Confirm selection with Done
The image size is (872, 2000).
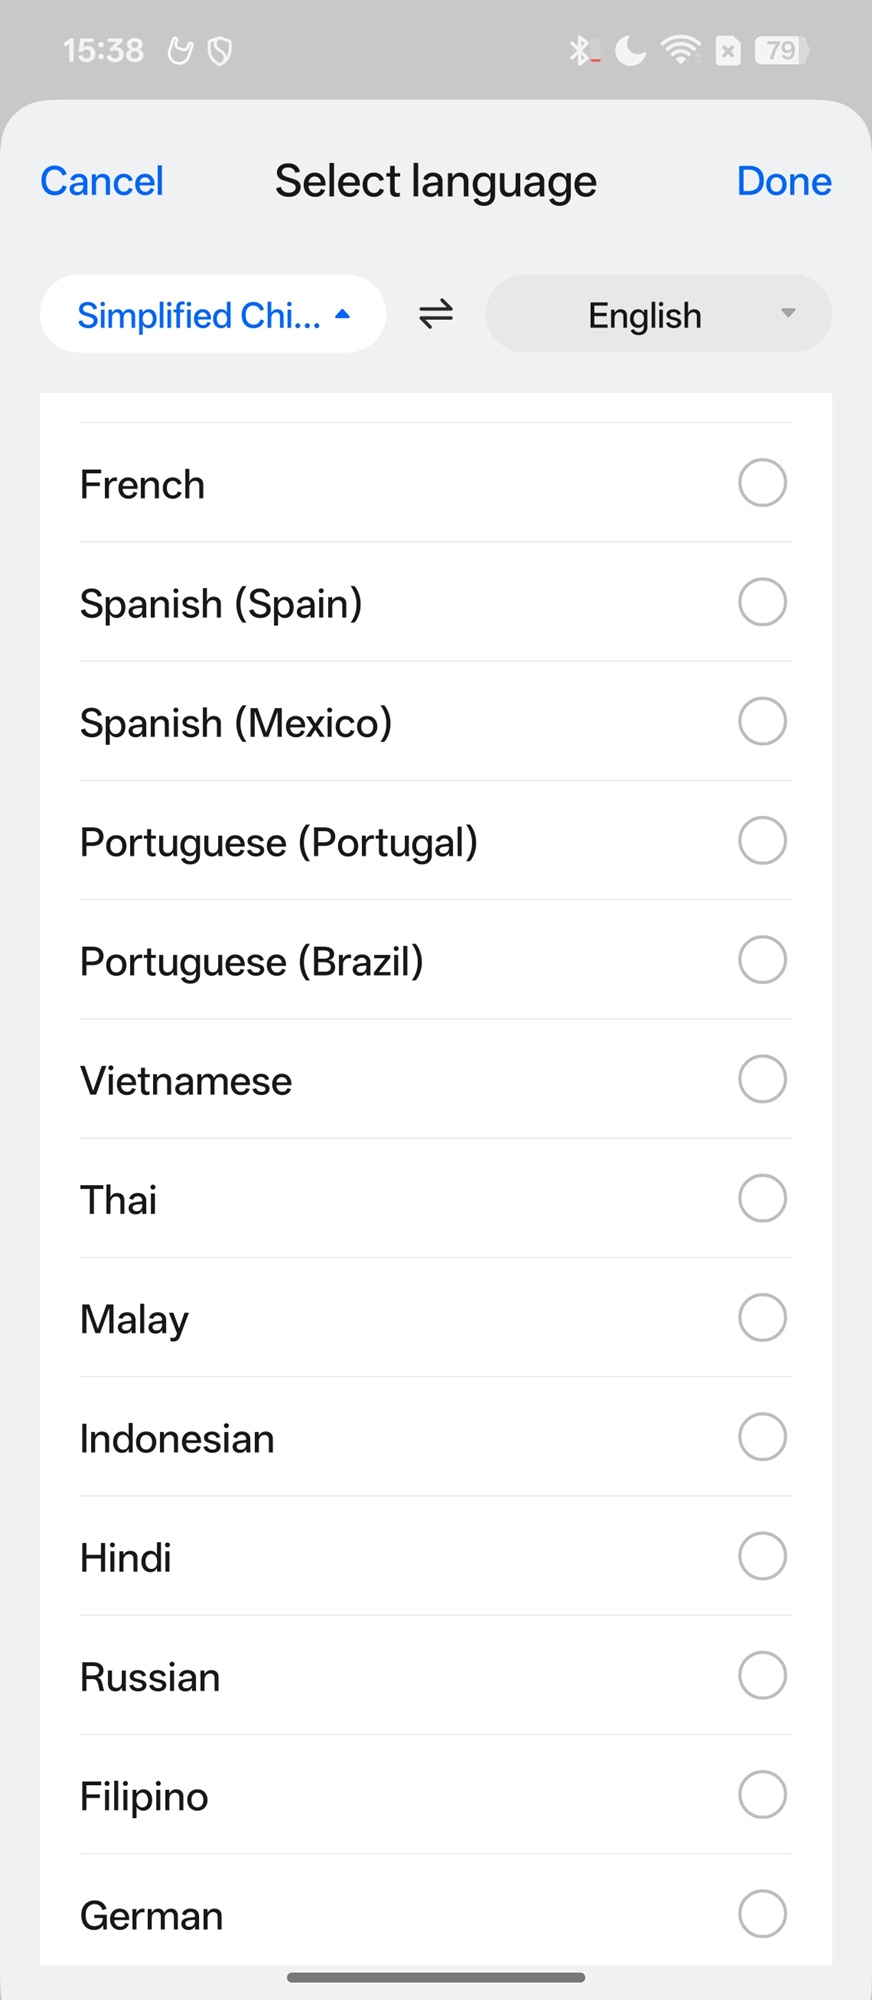click(x=784, y=181)
